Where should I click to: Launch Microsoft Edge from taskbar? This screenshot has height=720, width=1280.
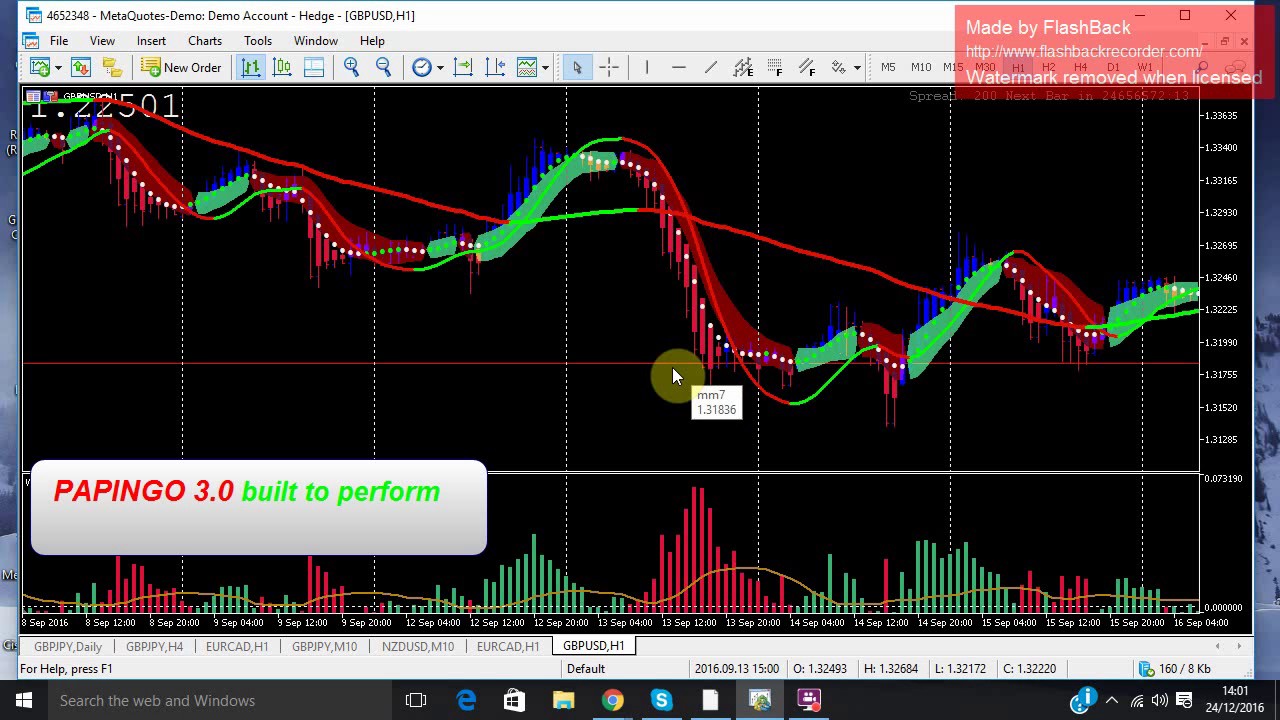(x=466, y=701)
